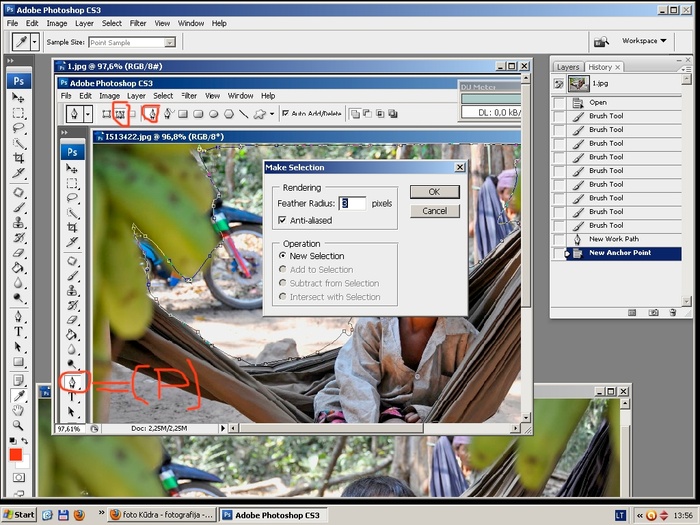
Task: Open the Window menu in the top menu bar
Action: click(190, 23)
